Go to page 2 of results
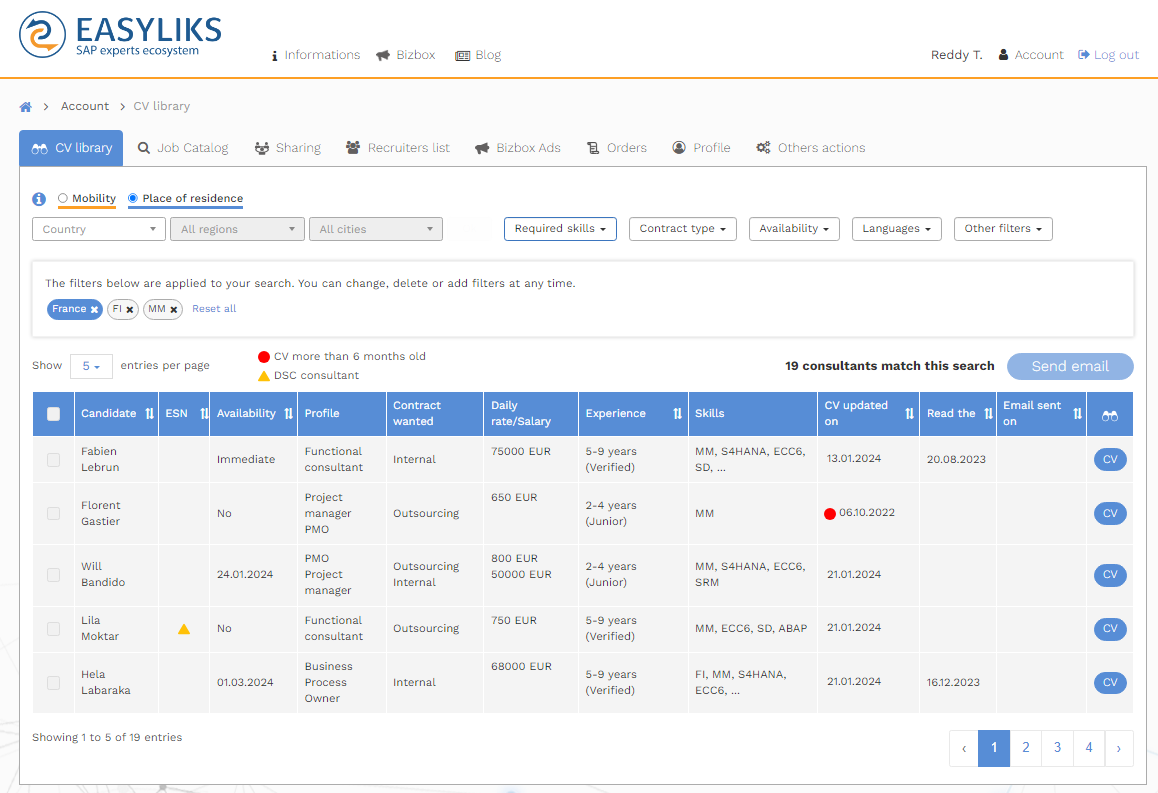This screenshot has height=793, width=1158. pos(1025,748)
